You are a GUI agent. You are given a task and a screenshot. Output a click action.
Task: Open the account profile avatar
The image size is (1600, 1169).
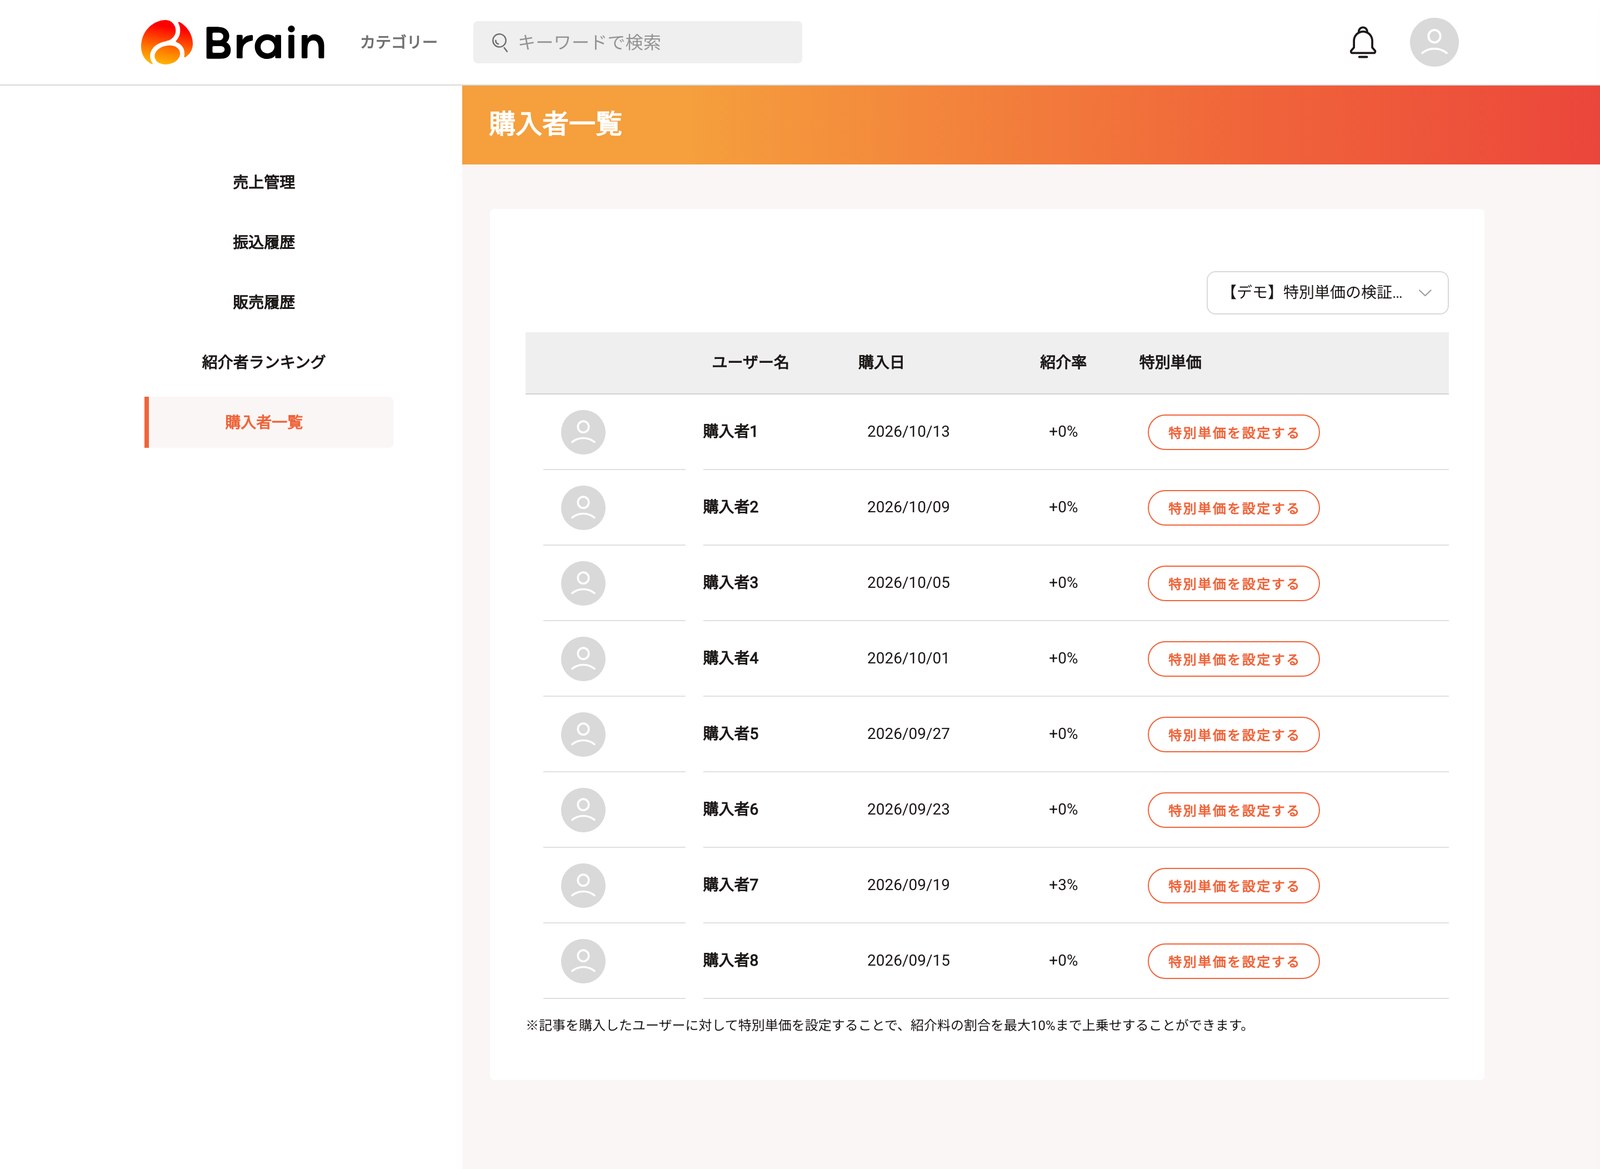click(1434, 42)
